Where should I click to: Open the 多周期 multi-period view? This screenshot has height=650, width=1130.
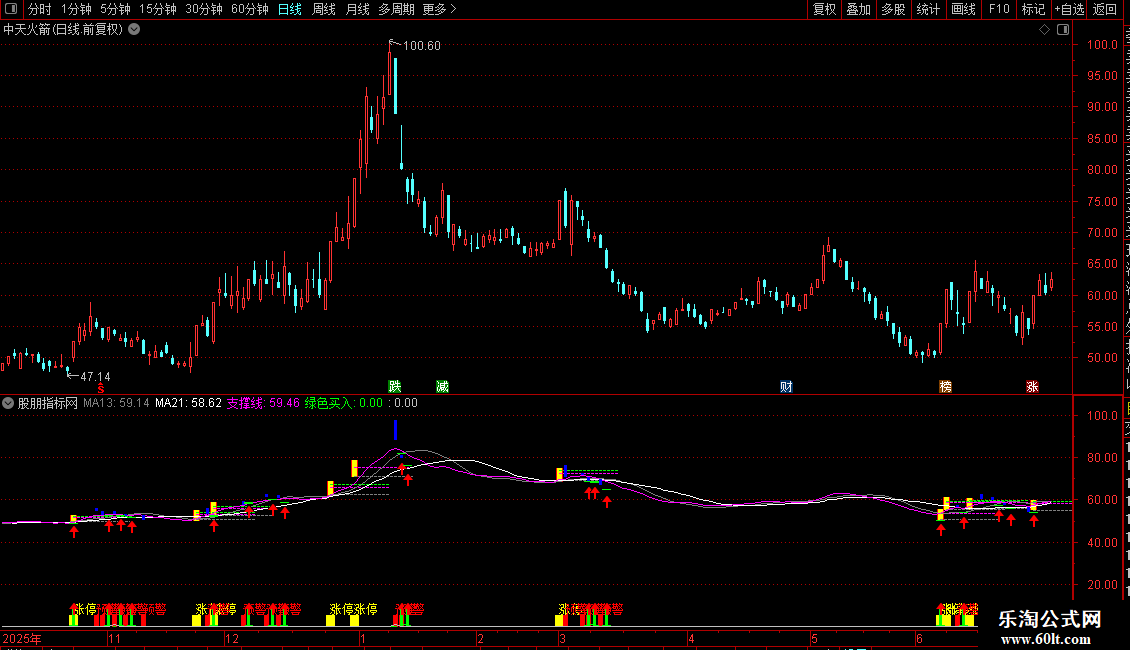396,9
